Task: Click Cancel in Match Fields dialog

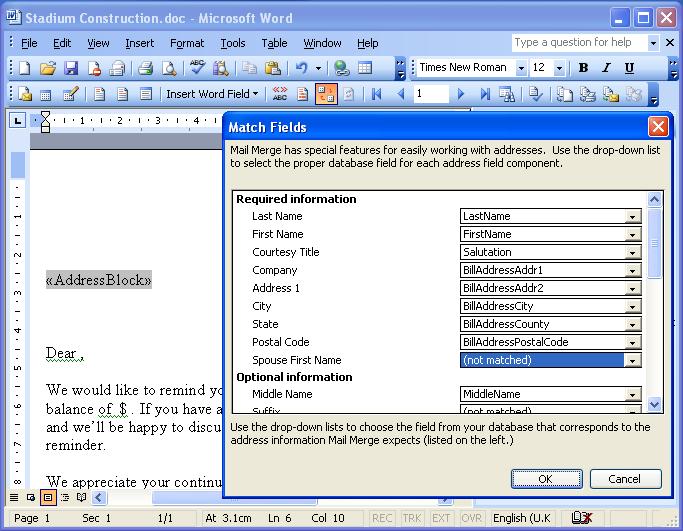Action: [626, 479]
